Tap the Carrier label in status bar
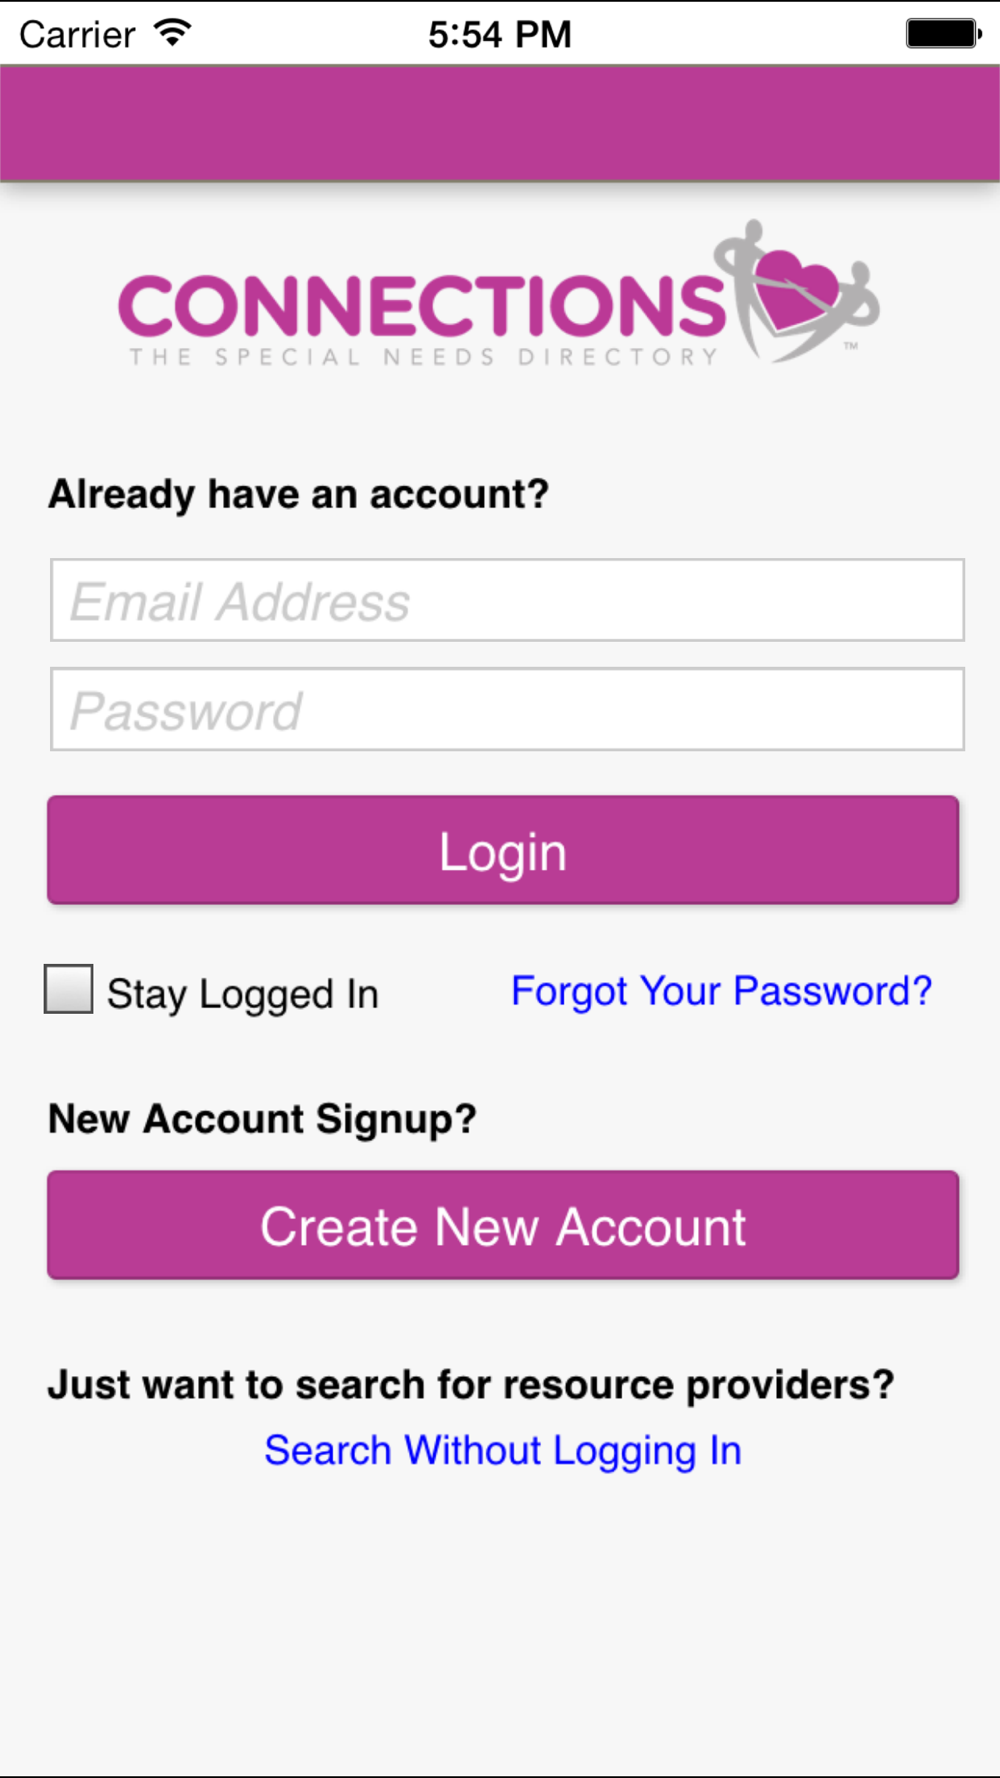This screenshot has height=1778, width=1000. coord(77,34)
